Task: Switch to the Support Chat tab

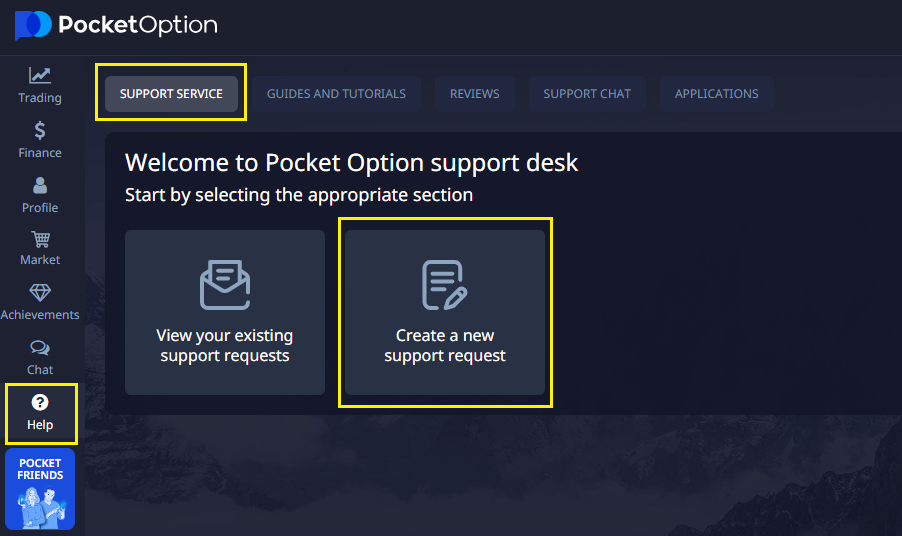Action: [x=587, y=94]
